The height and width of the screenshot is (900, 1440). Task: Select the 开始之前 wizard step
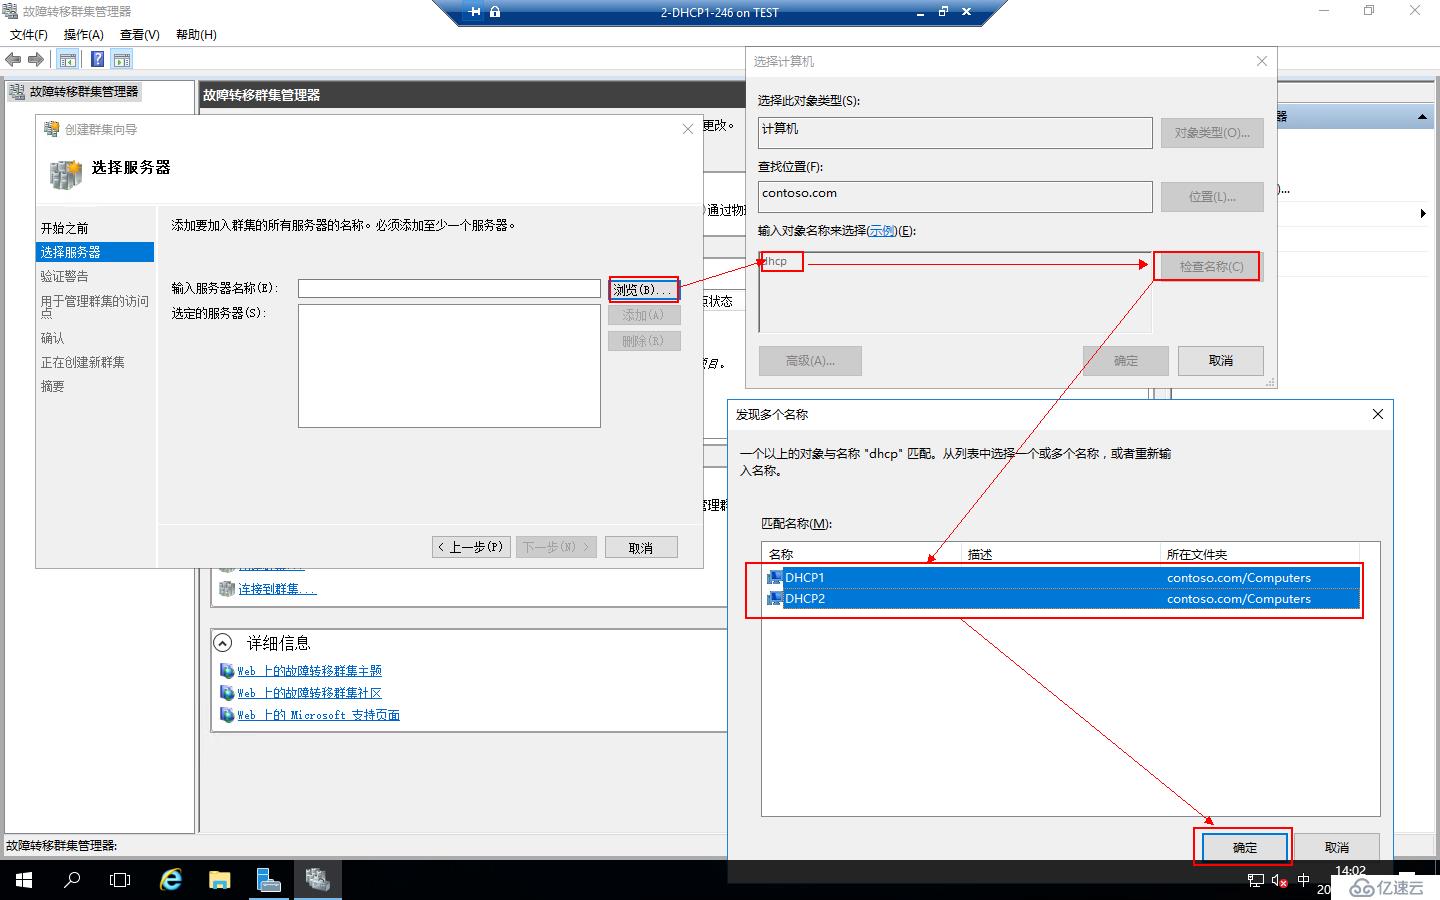[x=65, y=228]
